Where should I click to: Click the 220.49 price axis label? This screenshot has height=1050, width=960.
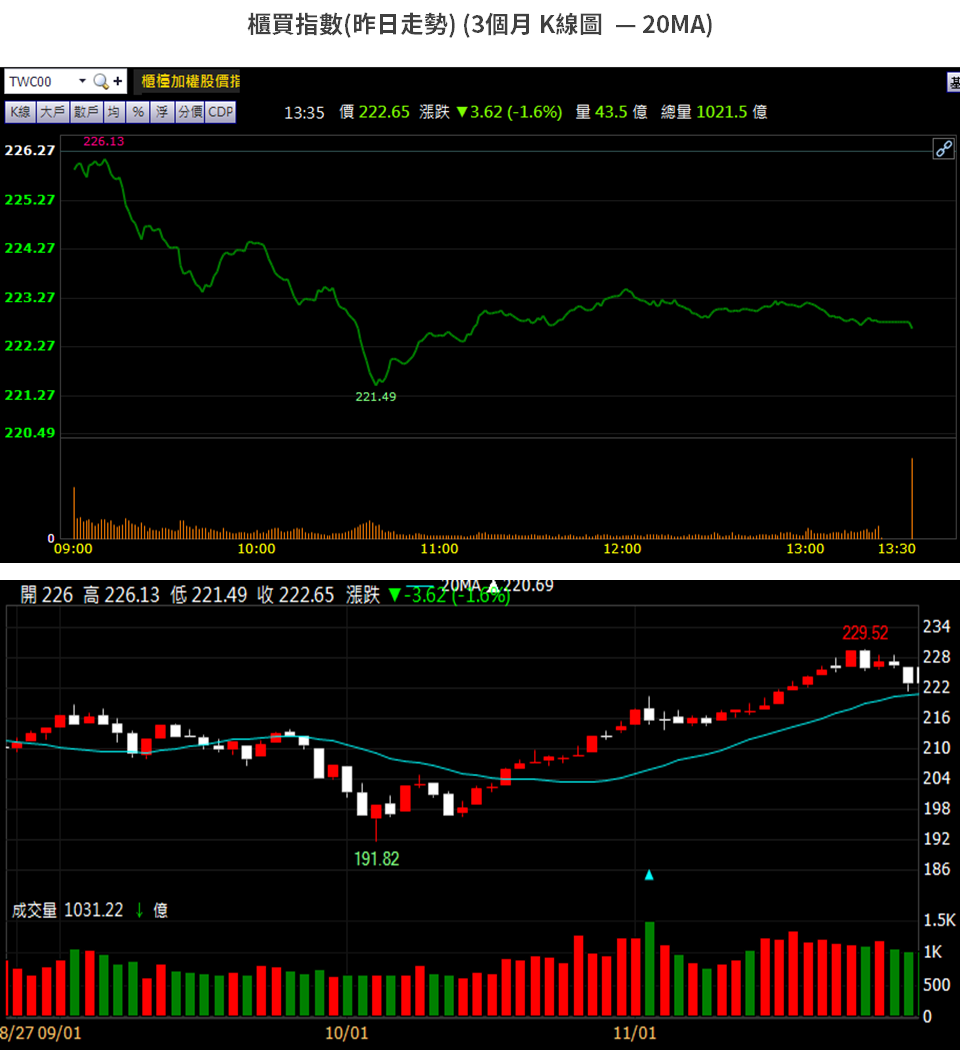click(x=29, y=433)
